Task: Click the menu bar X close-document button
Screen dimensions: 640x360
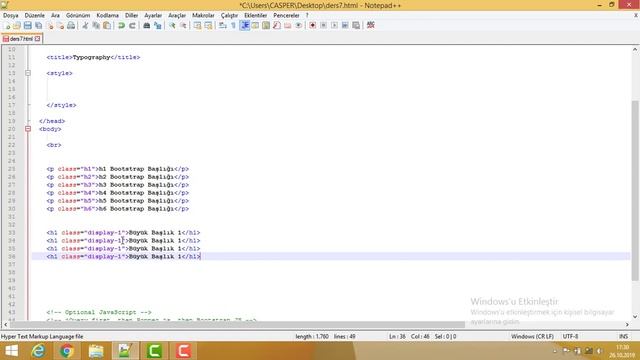Action: tap(636, 15)
